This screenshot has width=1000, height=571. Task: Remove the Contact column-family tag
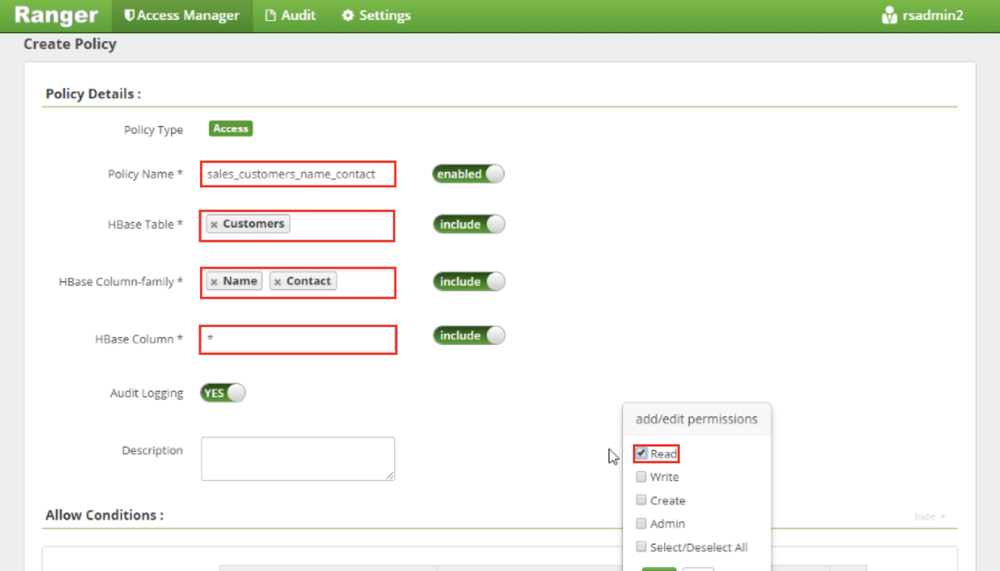tap(277, 281)
